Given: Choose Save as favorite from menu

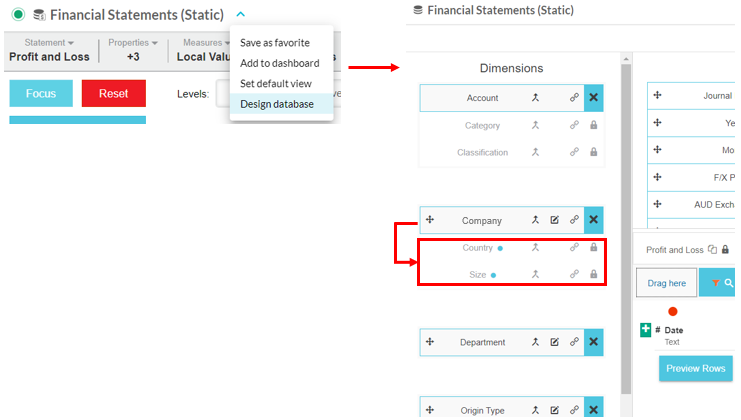Looking at the screenshot, I should (x=275, y=43).
